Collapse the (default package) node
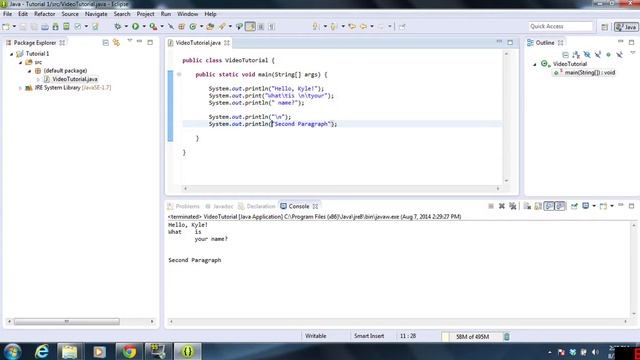Image resolution: width=640 pixels, height=360 pixels. pos(29,71)
